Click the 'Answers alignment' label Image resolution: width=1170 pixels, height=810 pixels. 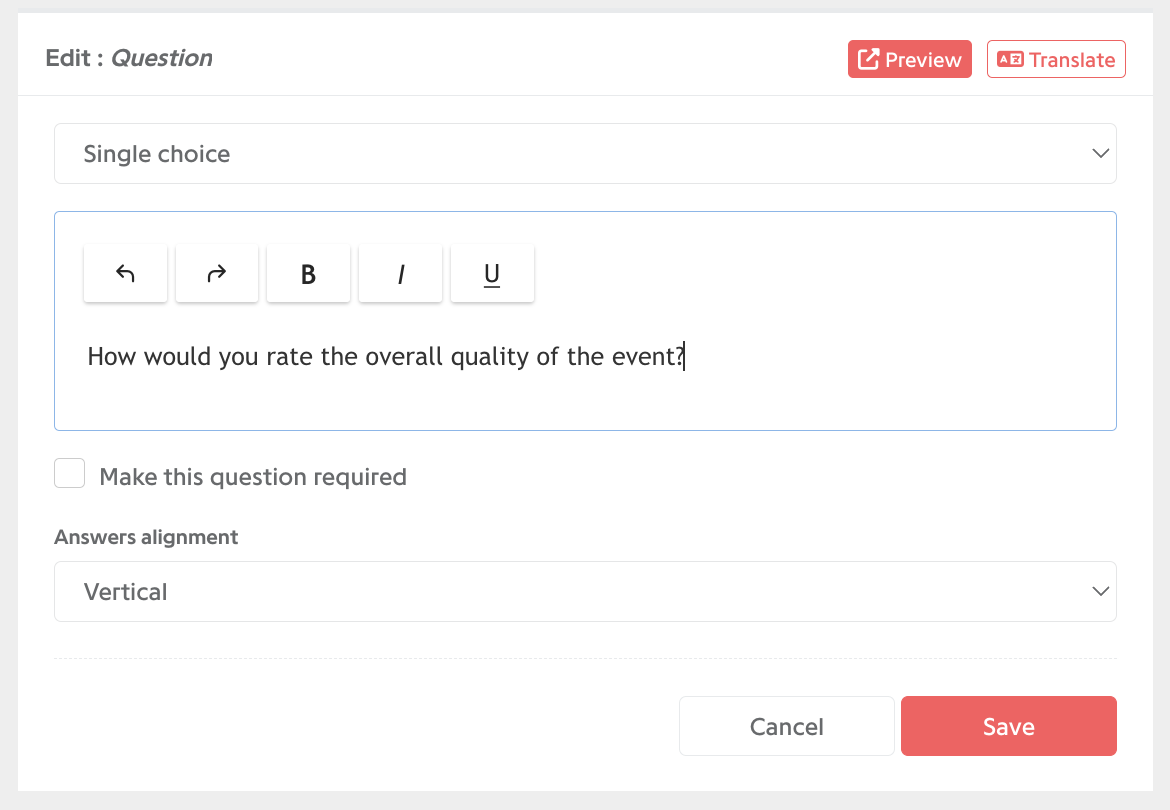(146, 537)
